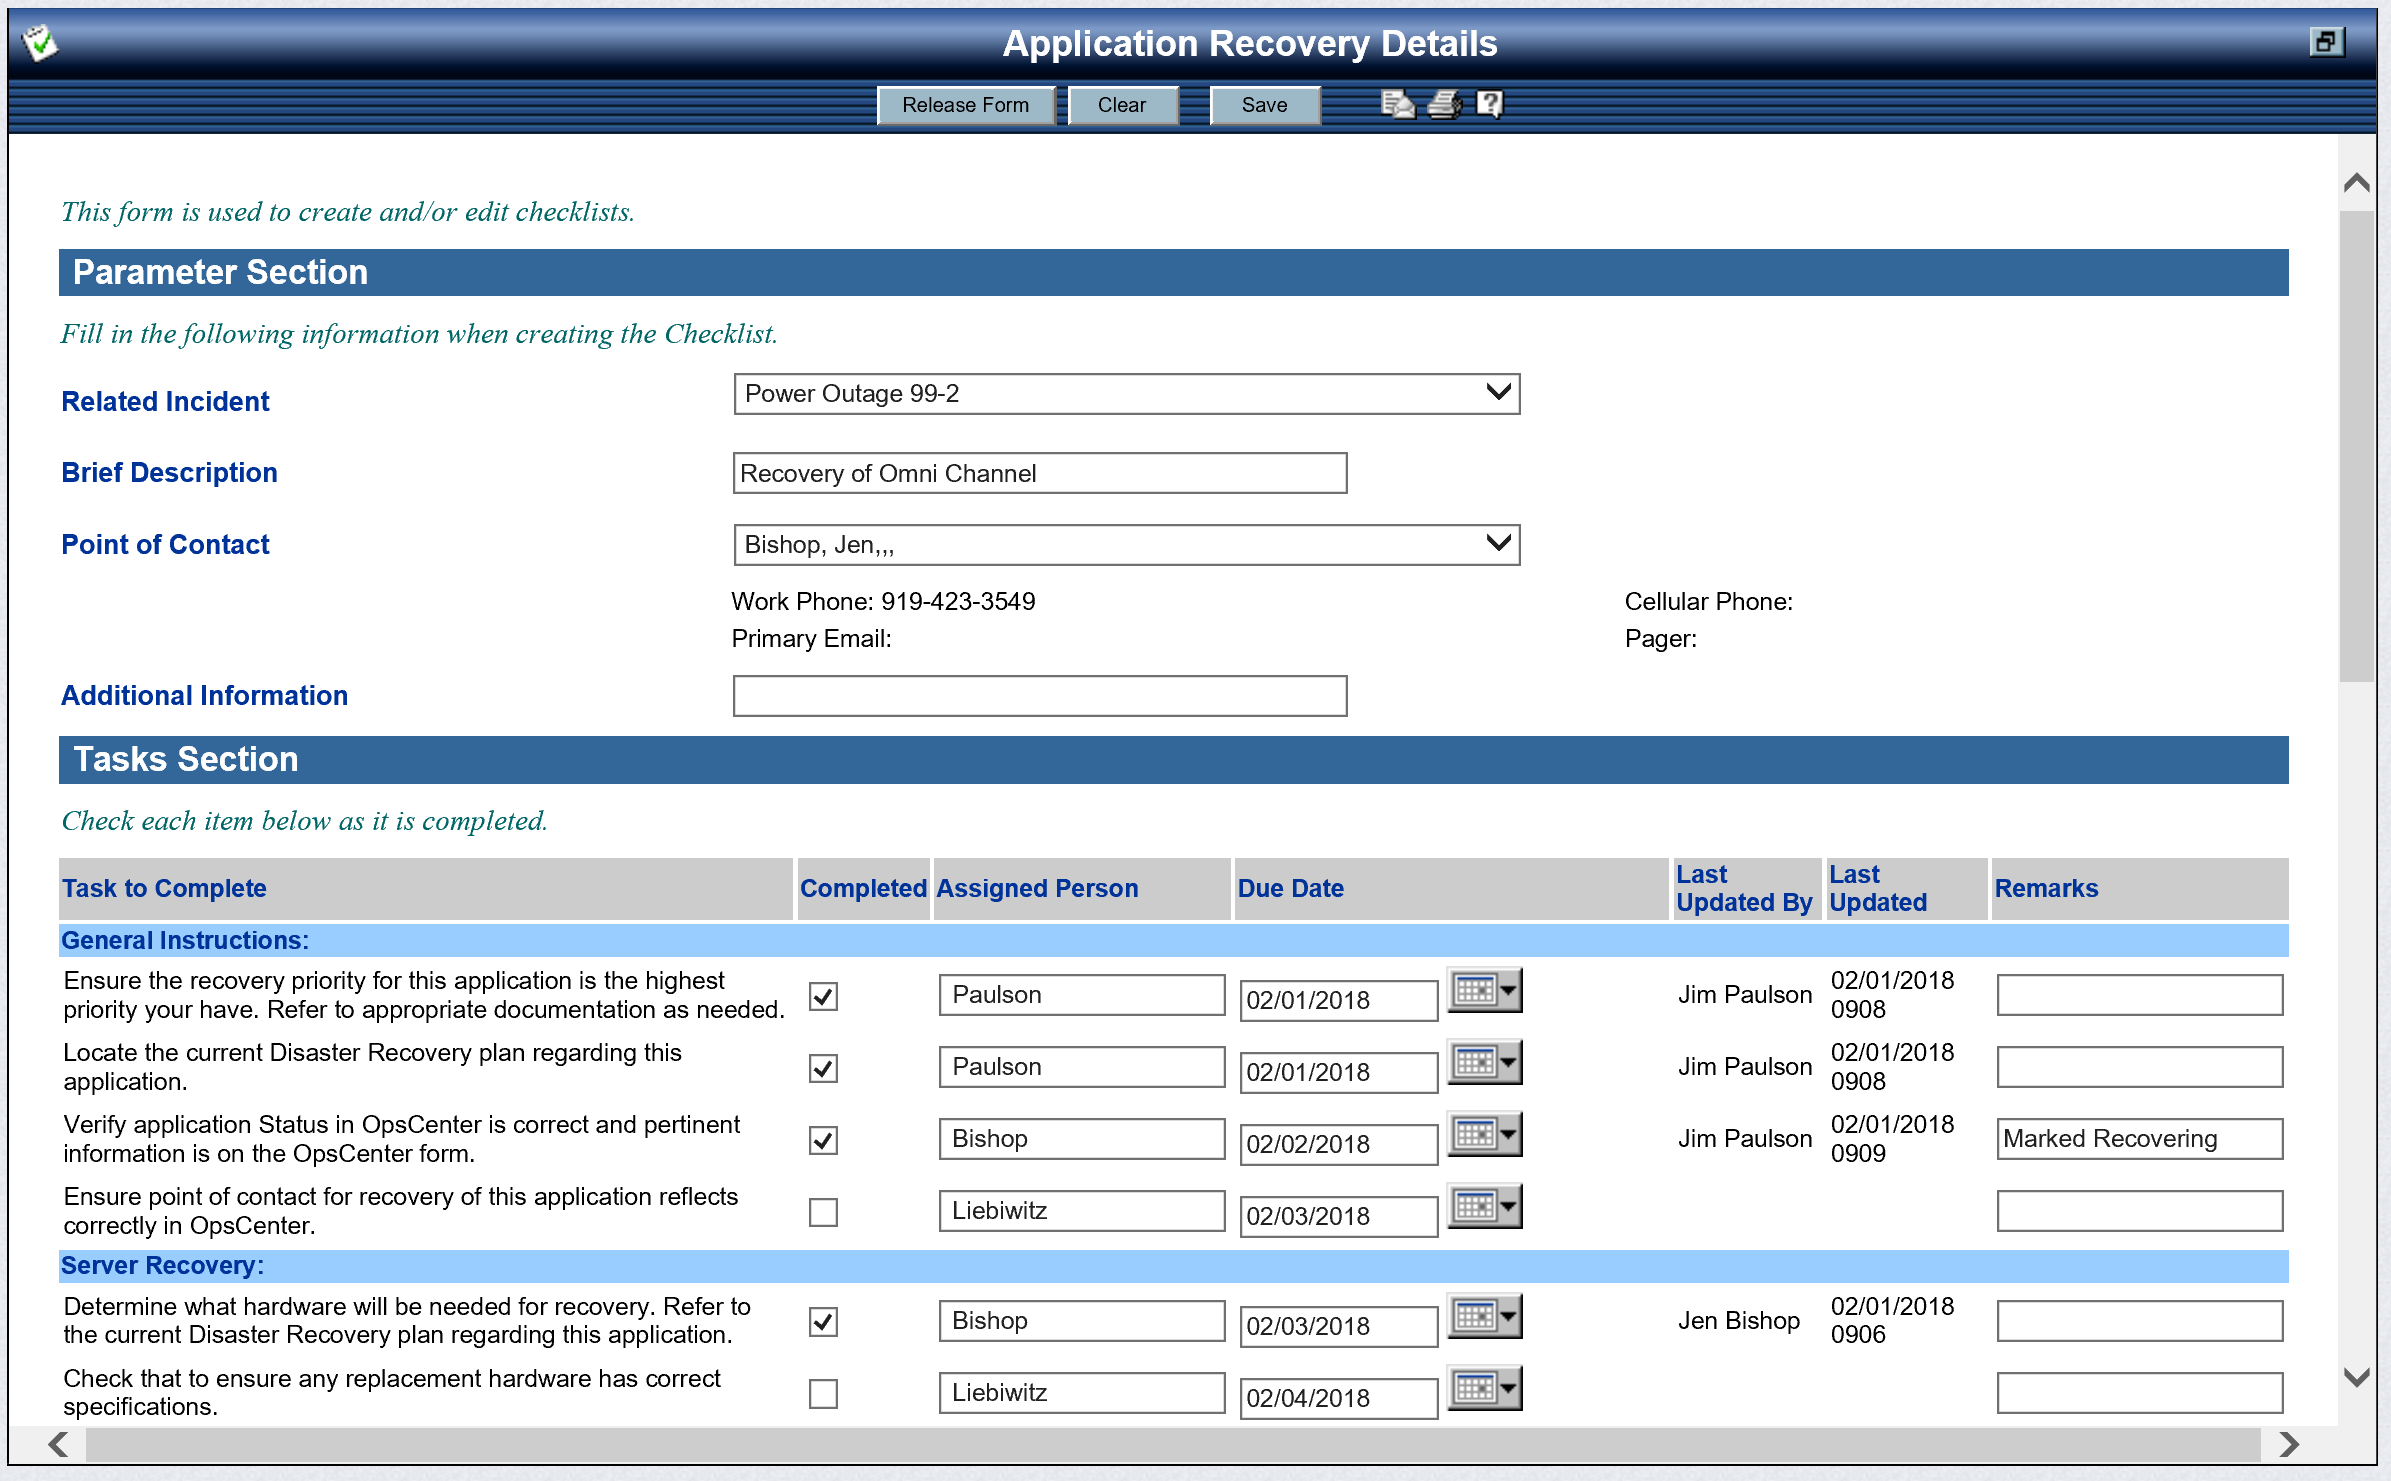Open help via the question mark icon
The width and height of the screenshot is (2391, 1481).
[x=1489, y=104]
